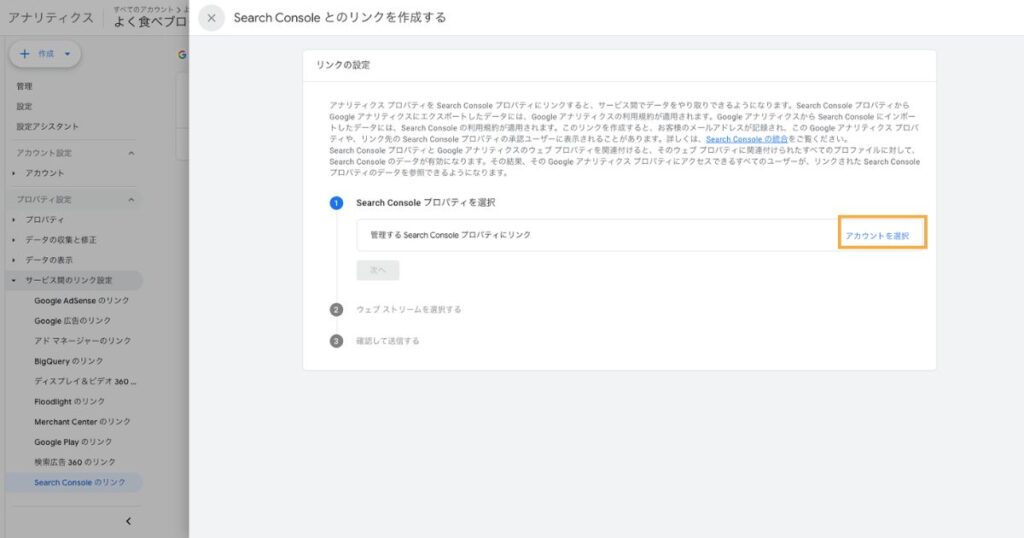Click the よく食べブロ account name
The height and width of the screenshot is (538, 1024).
pos(150,22)
